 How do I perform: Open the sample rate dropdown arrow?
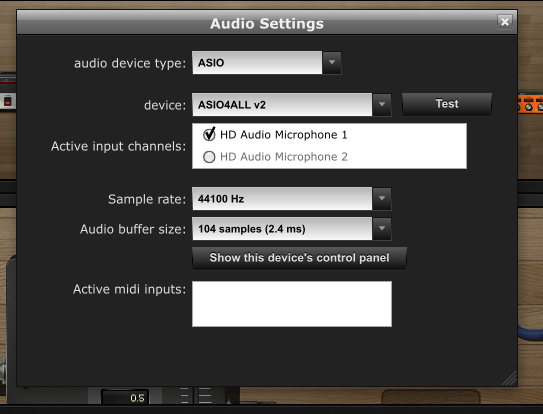point(382,199)
